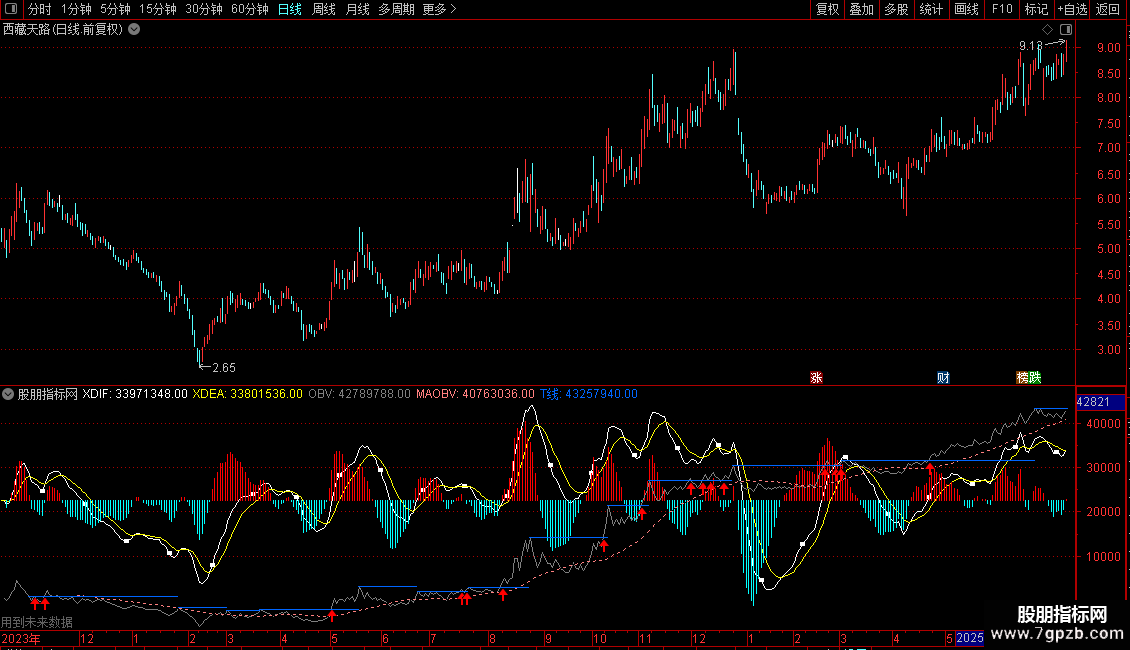This screenshot has width=1130, height=650.
Task: Toggle the right info panel icon
Action: pos(1066,30)
